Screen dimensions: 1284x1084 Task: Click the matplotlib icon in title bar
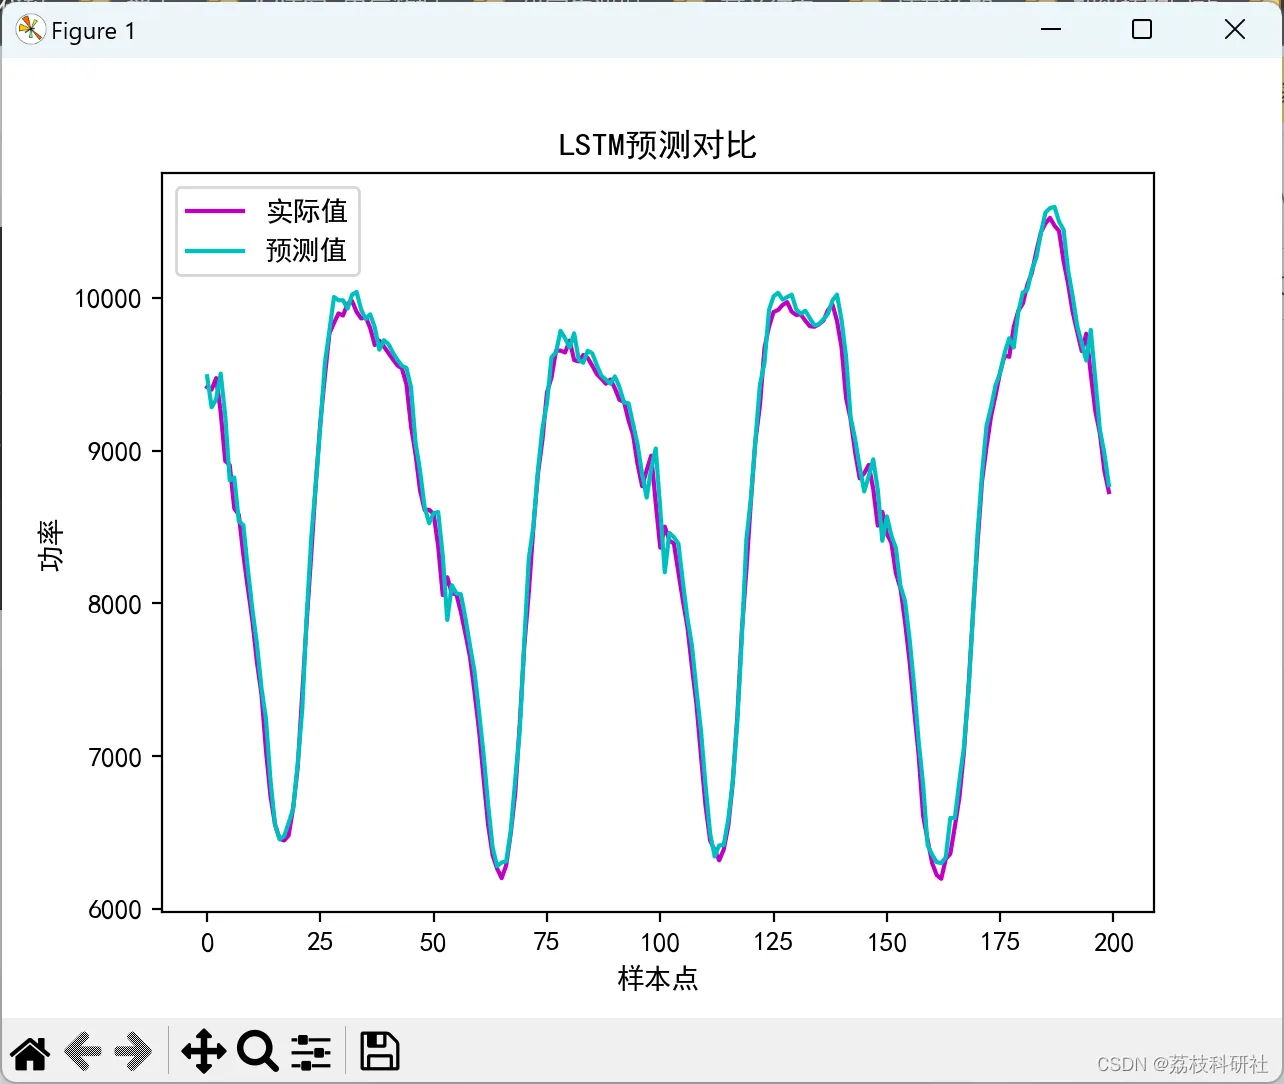tap(30, 30)
